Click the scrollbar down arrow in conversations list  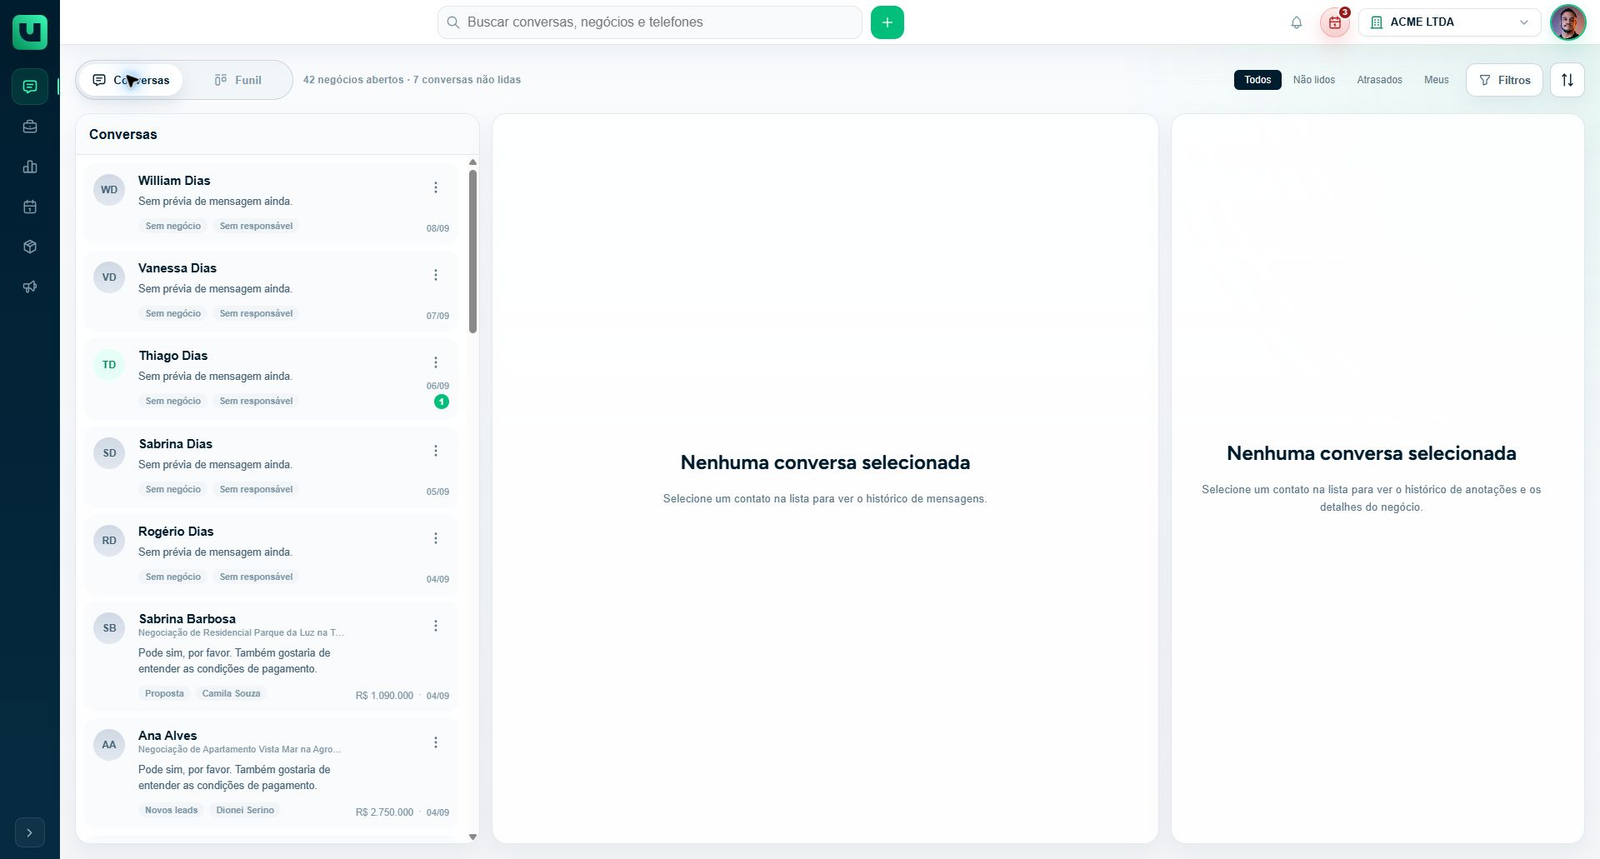pos(472,837)
